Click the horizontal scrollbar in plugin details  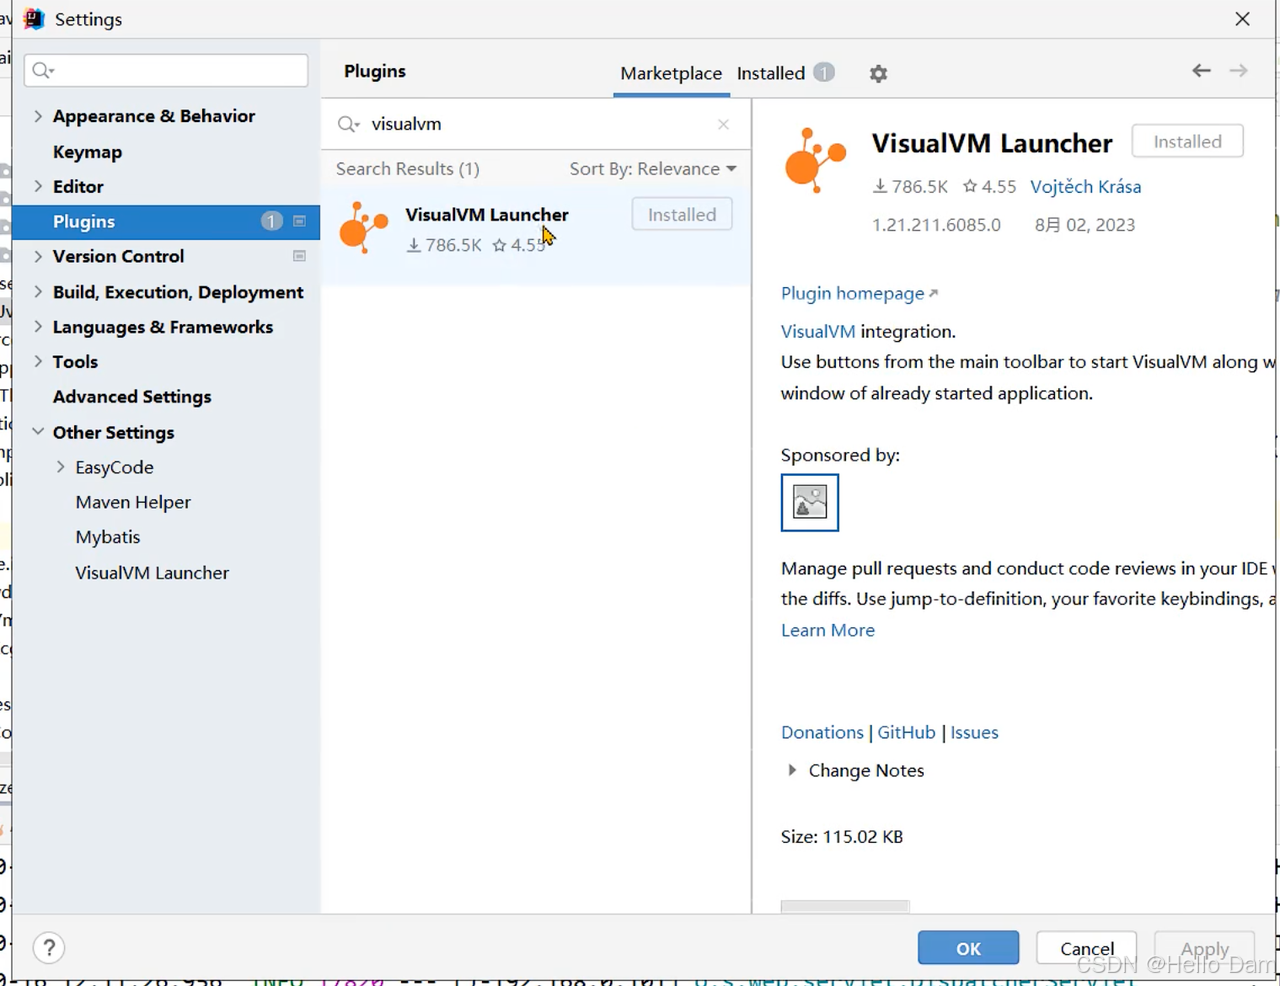(845, 907)
